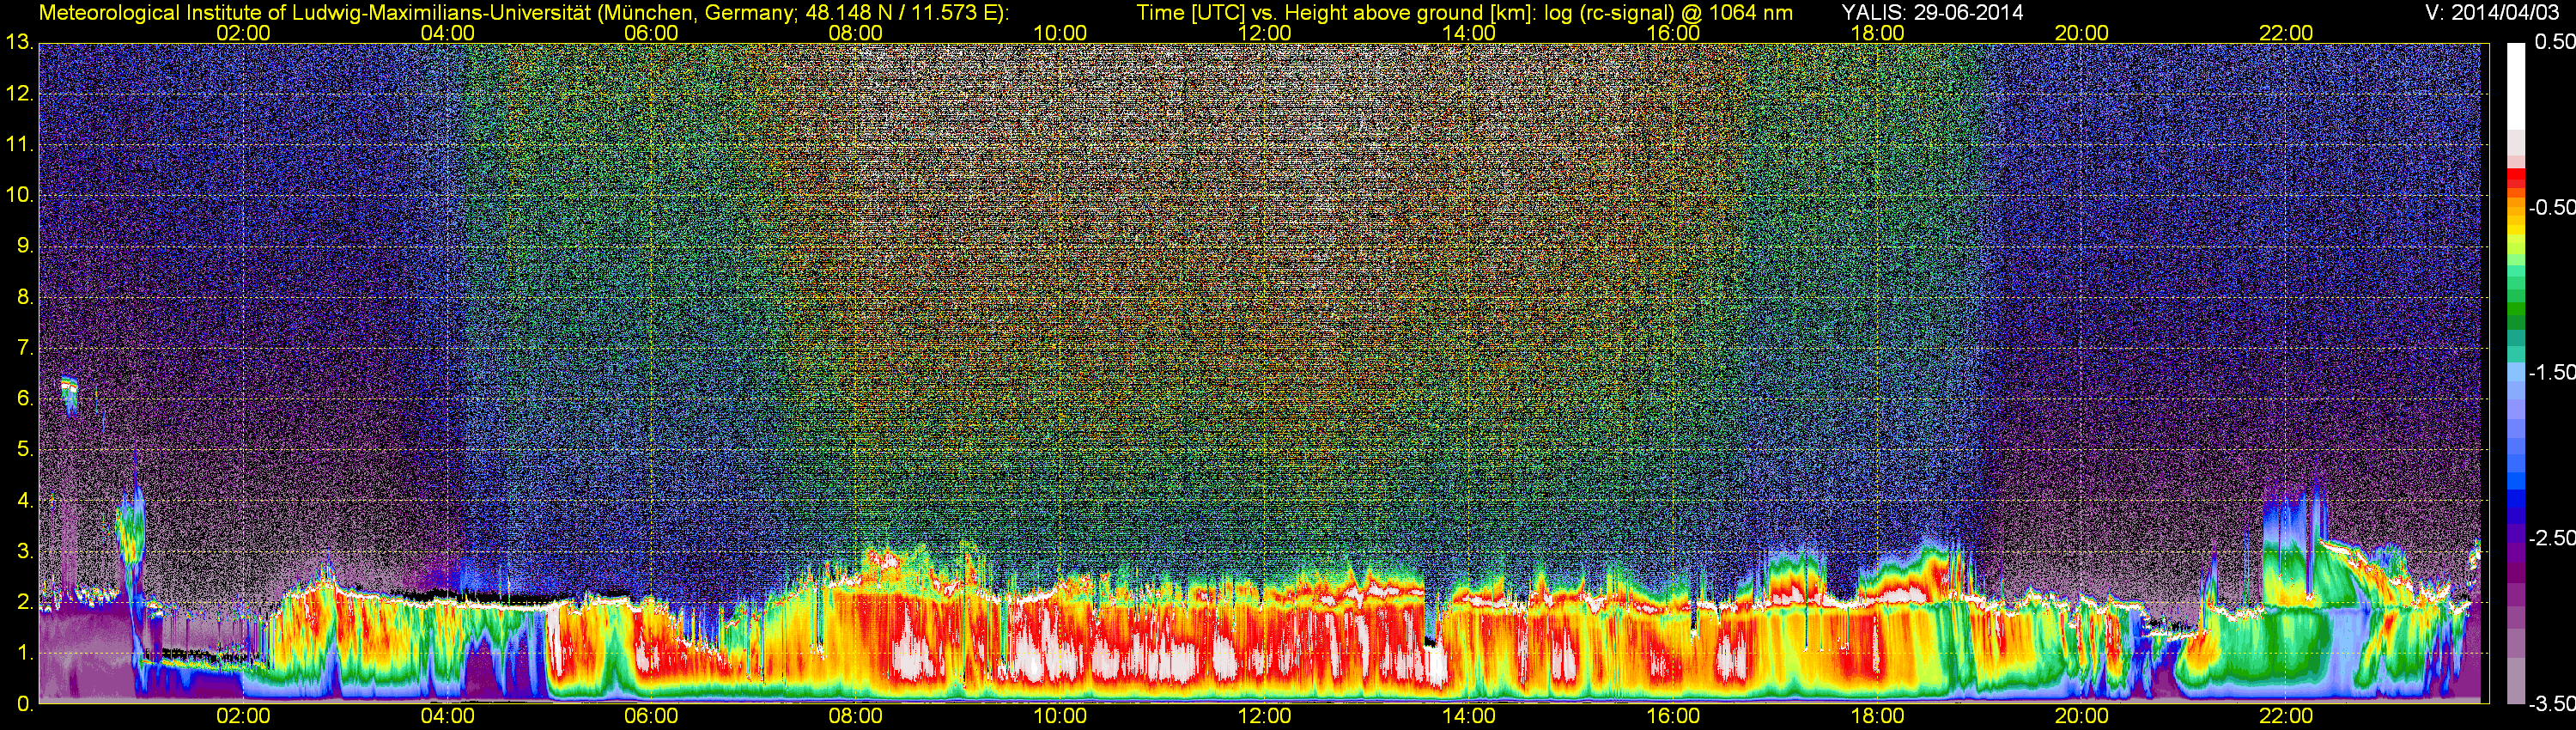The width and height of the screenshot is (2576, 730).
Task: Select the '12:00' tick label on the bottom axis
Action: coord(1265,716)
